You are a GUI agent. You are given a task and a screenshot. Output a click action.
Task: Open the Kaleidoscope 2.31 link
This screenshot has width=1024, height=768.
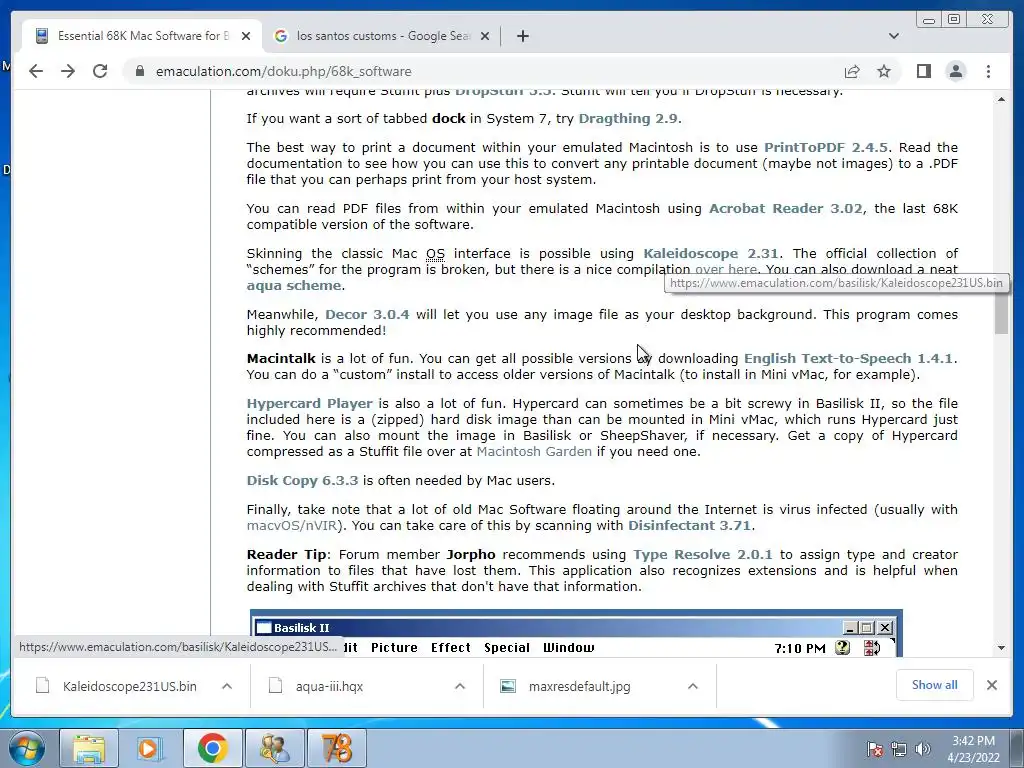tap(711, 253)
